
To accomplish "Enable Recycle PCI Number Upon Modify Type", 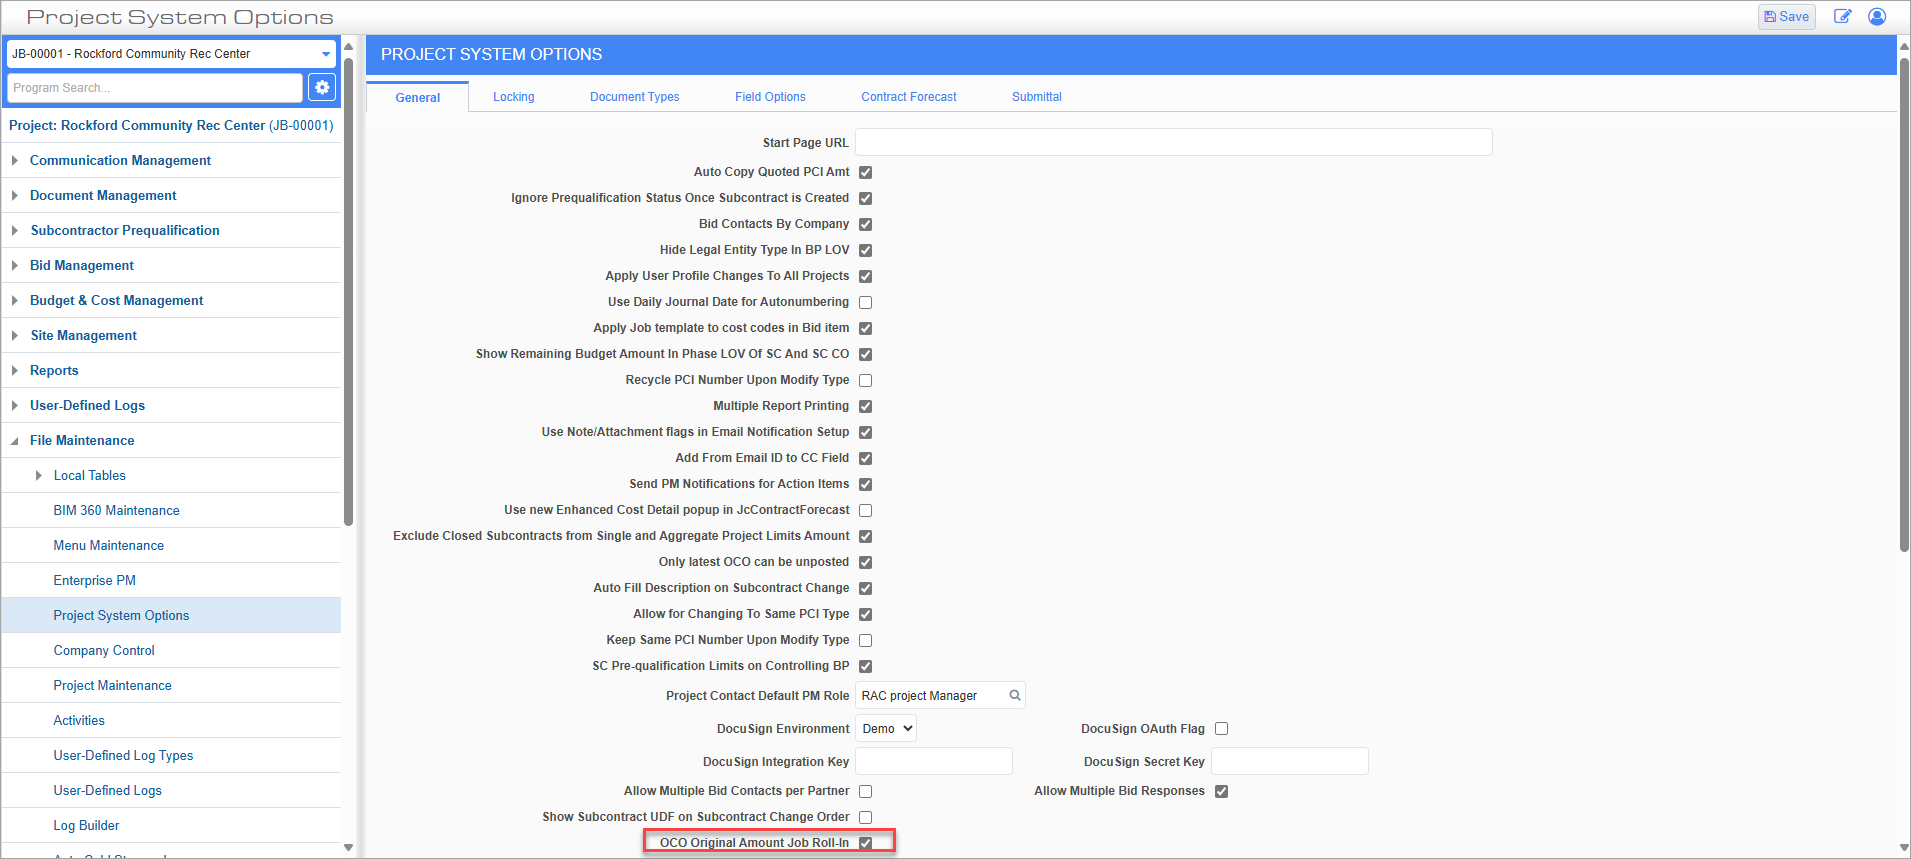I will tap(865, 380).
